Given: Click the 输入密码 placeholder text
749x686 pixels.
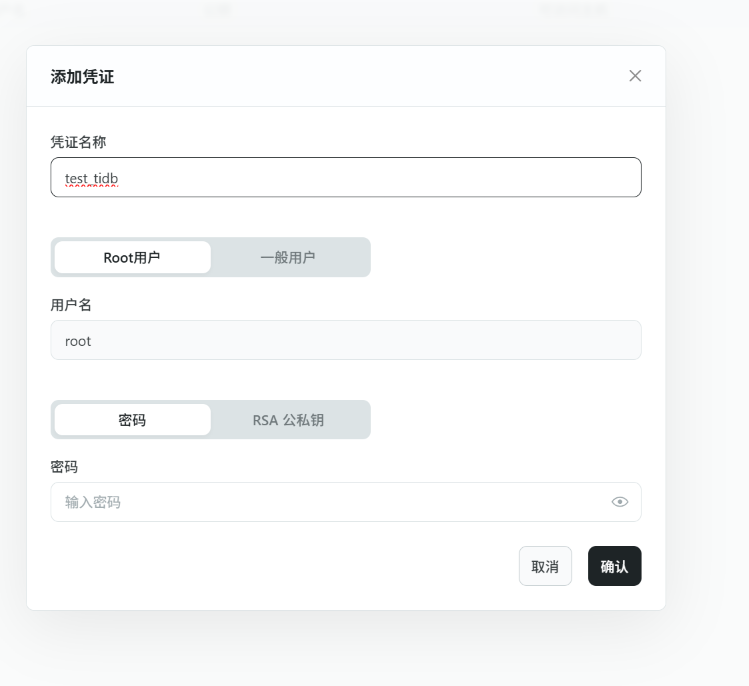Looking at the screenshot, I should 93,502.
